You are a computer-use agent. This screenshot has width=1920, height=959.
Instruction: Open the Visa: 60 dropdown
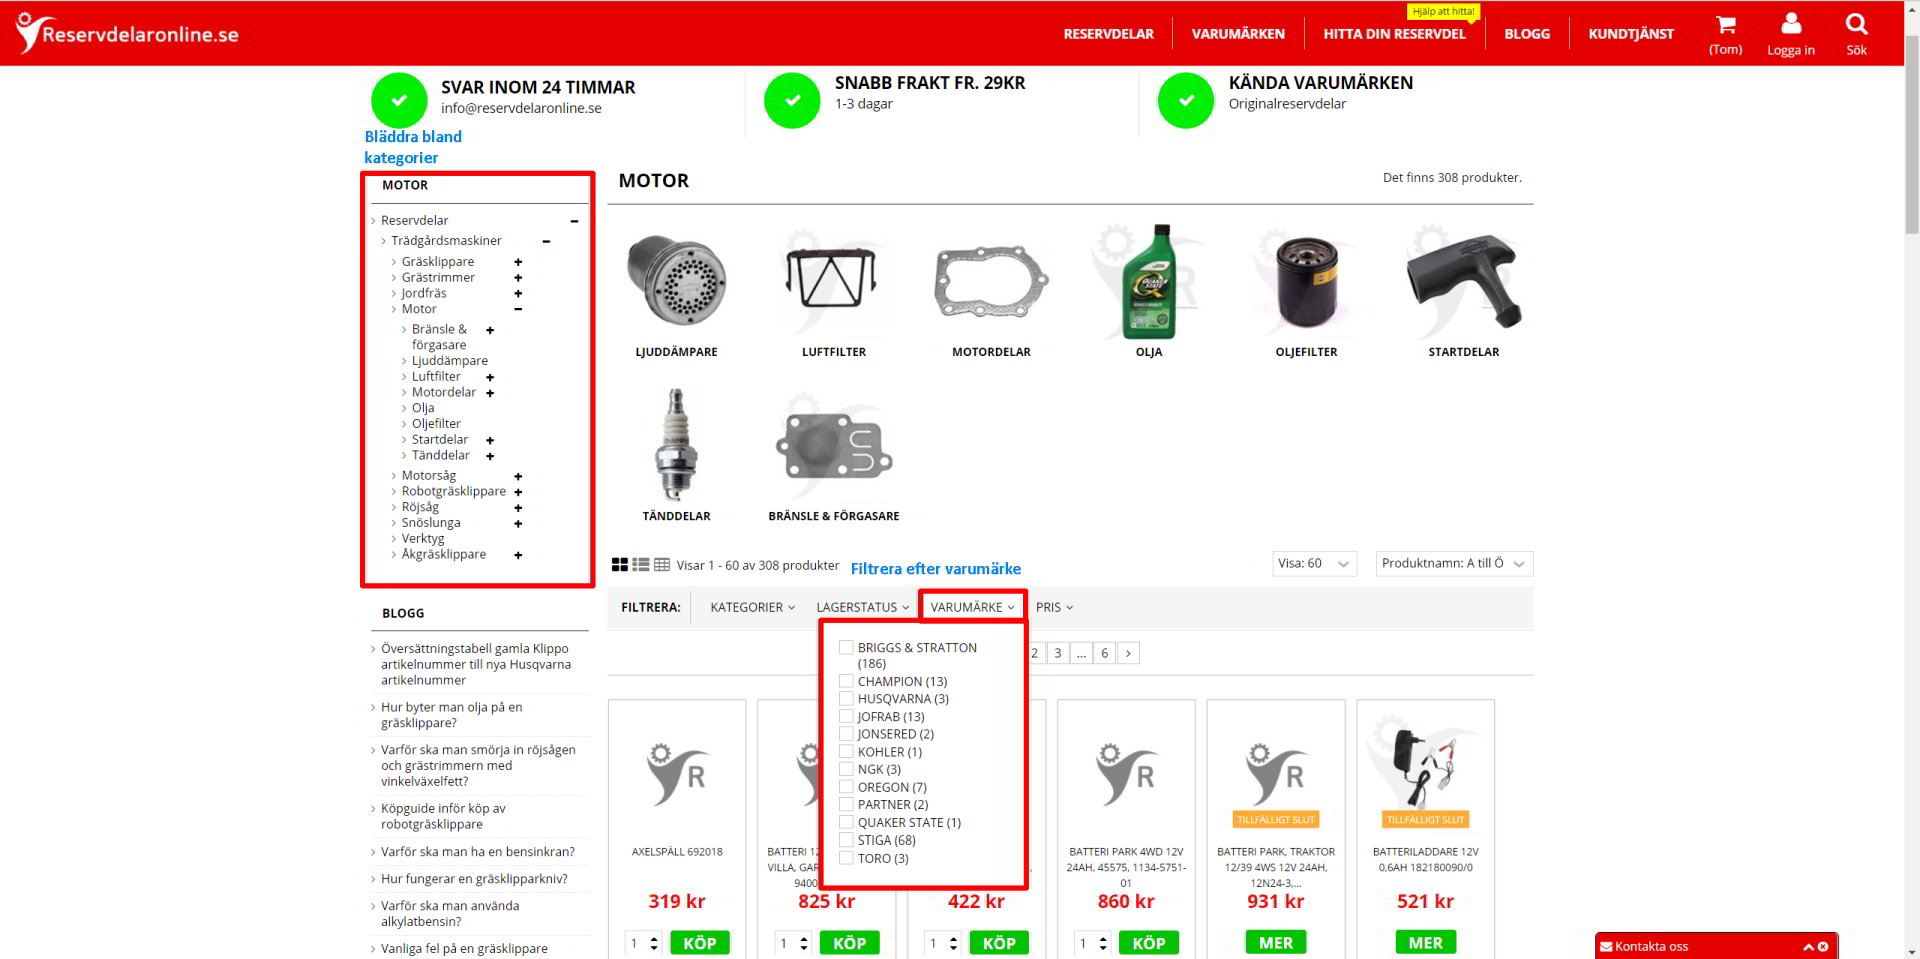click(x=1314, y=564)
